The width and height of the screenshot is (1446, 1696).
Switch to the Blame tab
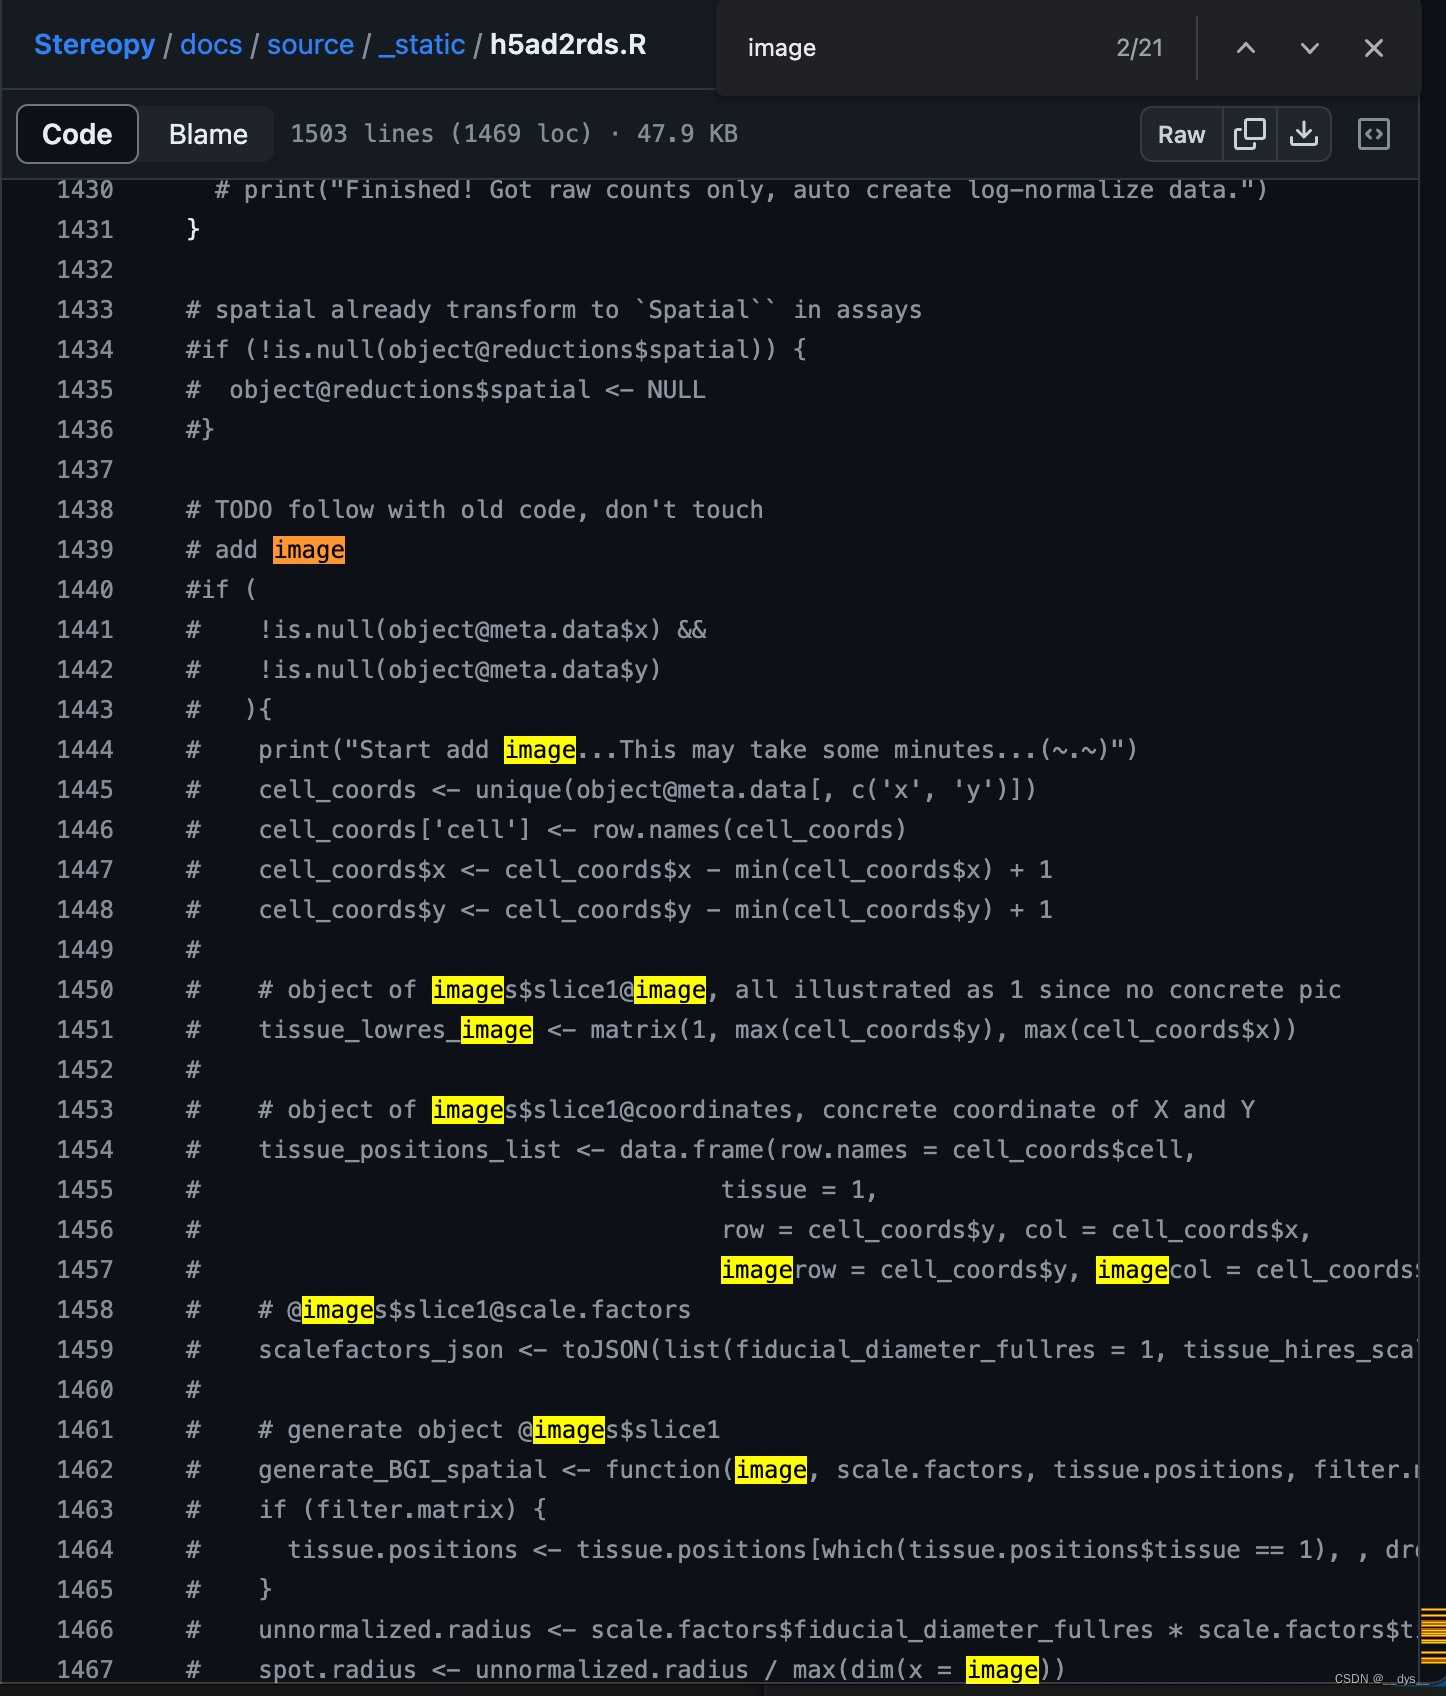tap(208, 134)
